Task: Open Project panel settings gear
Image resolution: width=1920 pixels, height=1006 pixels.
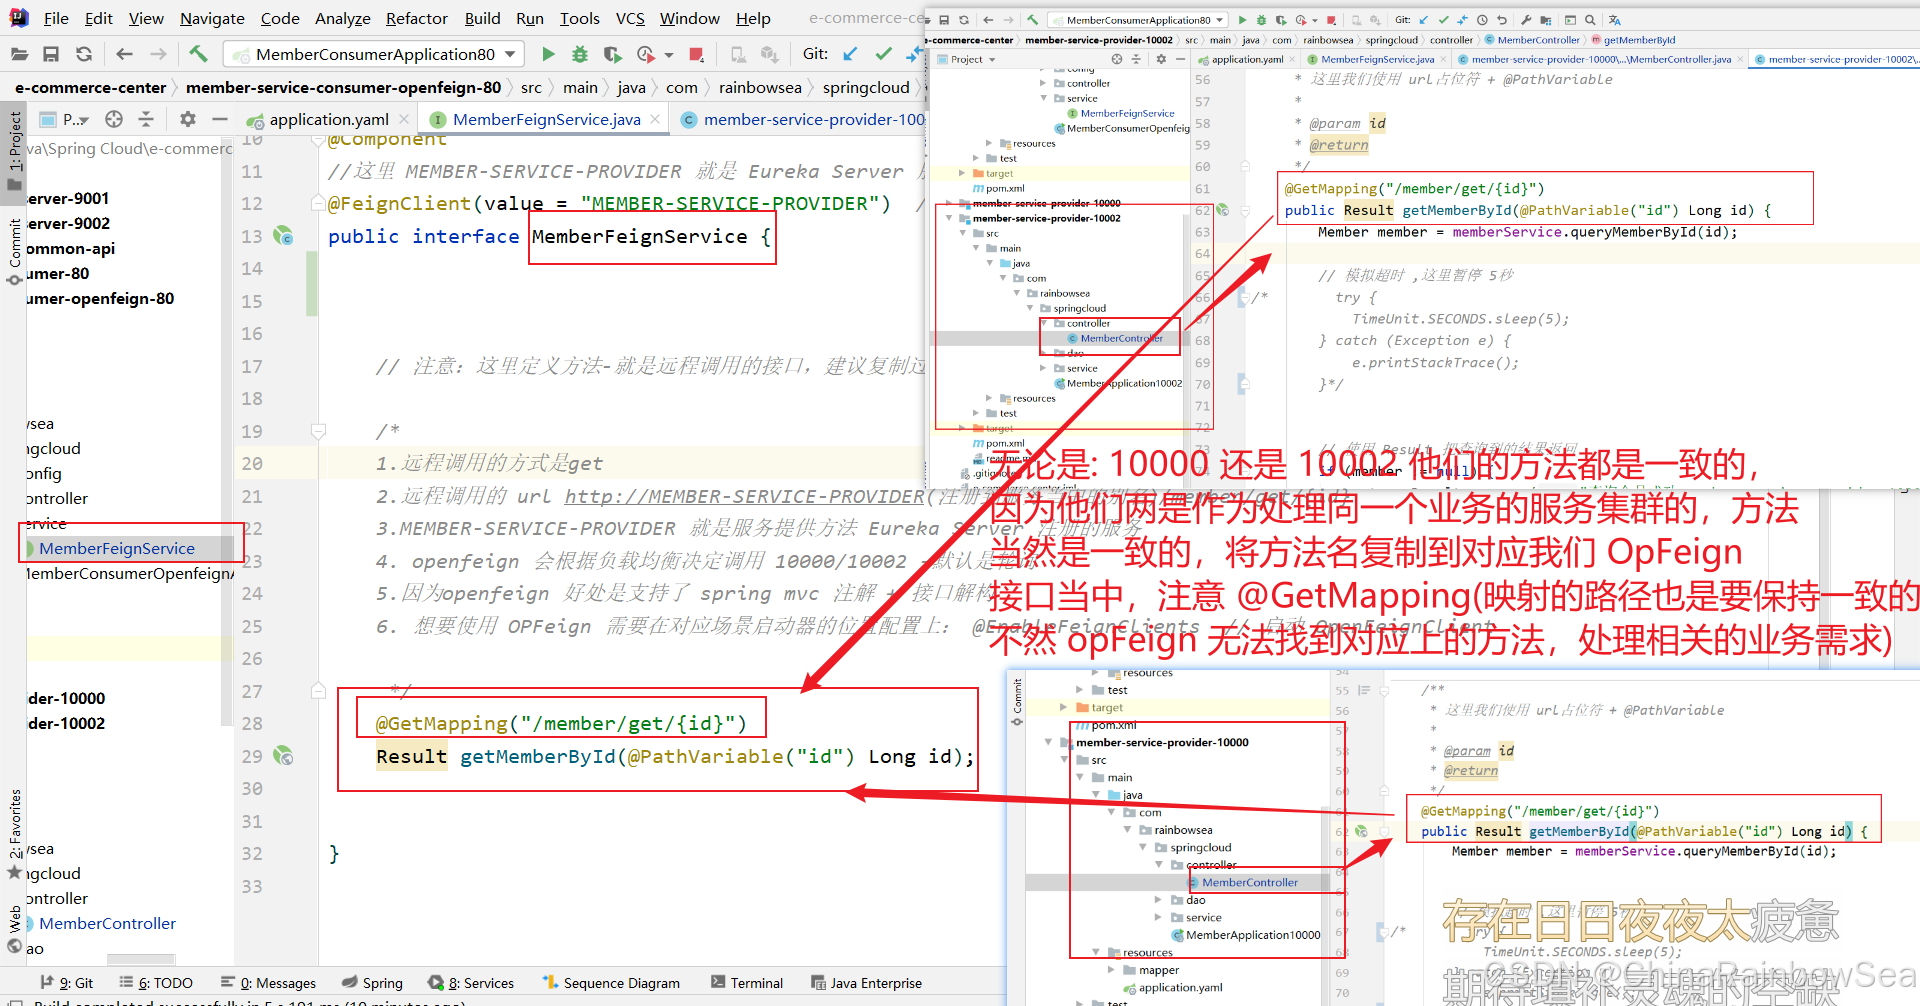Action: 188,119
